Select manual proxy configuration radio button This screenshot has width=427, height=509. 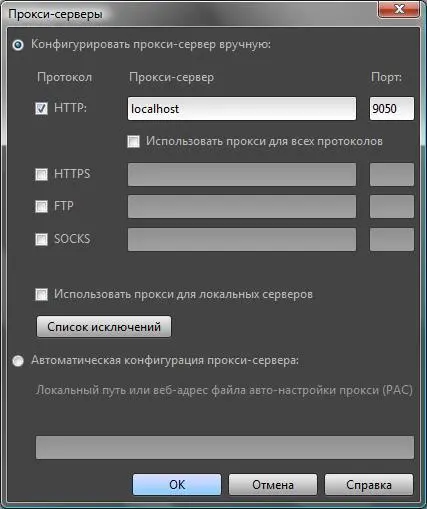click(x=18, y=45)
